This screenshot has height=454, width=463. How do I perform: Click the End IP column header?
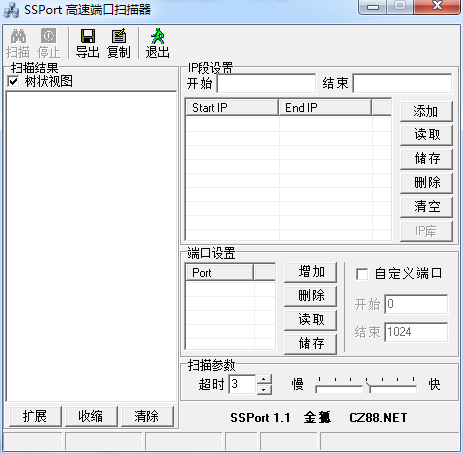(x=325, y=108)
